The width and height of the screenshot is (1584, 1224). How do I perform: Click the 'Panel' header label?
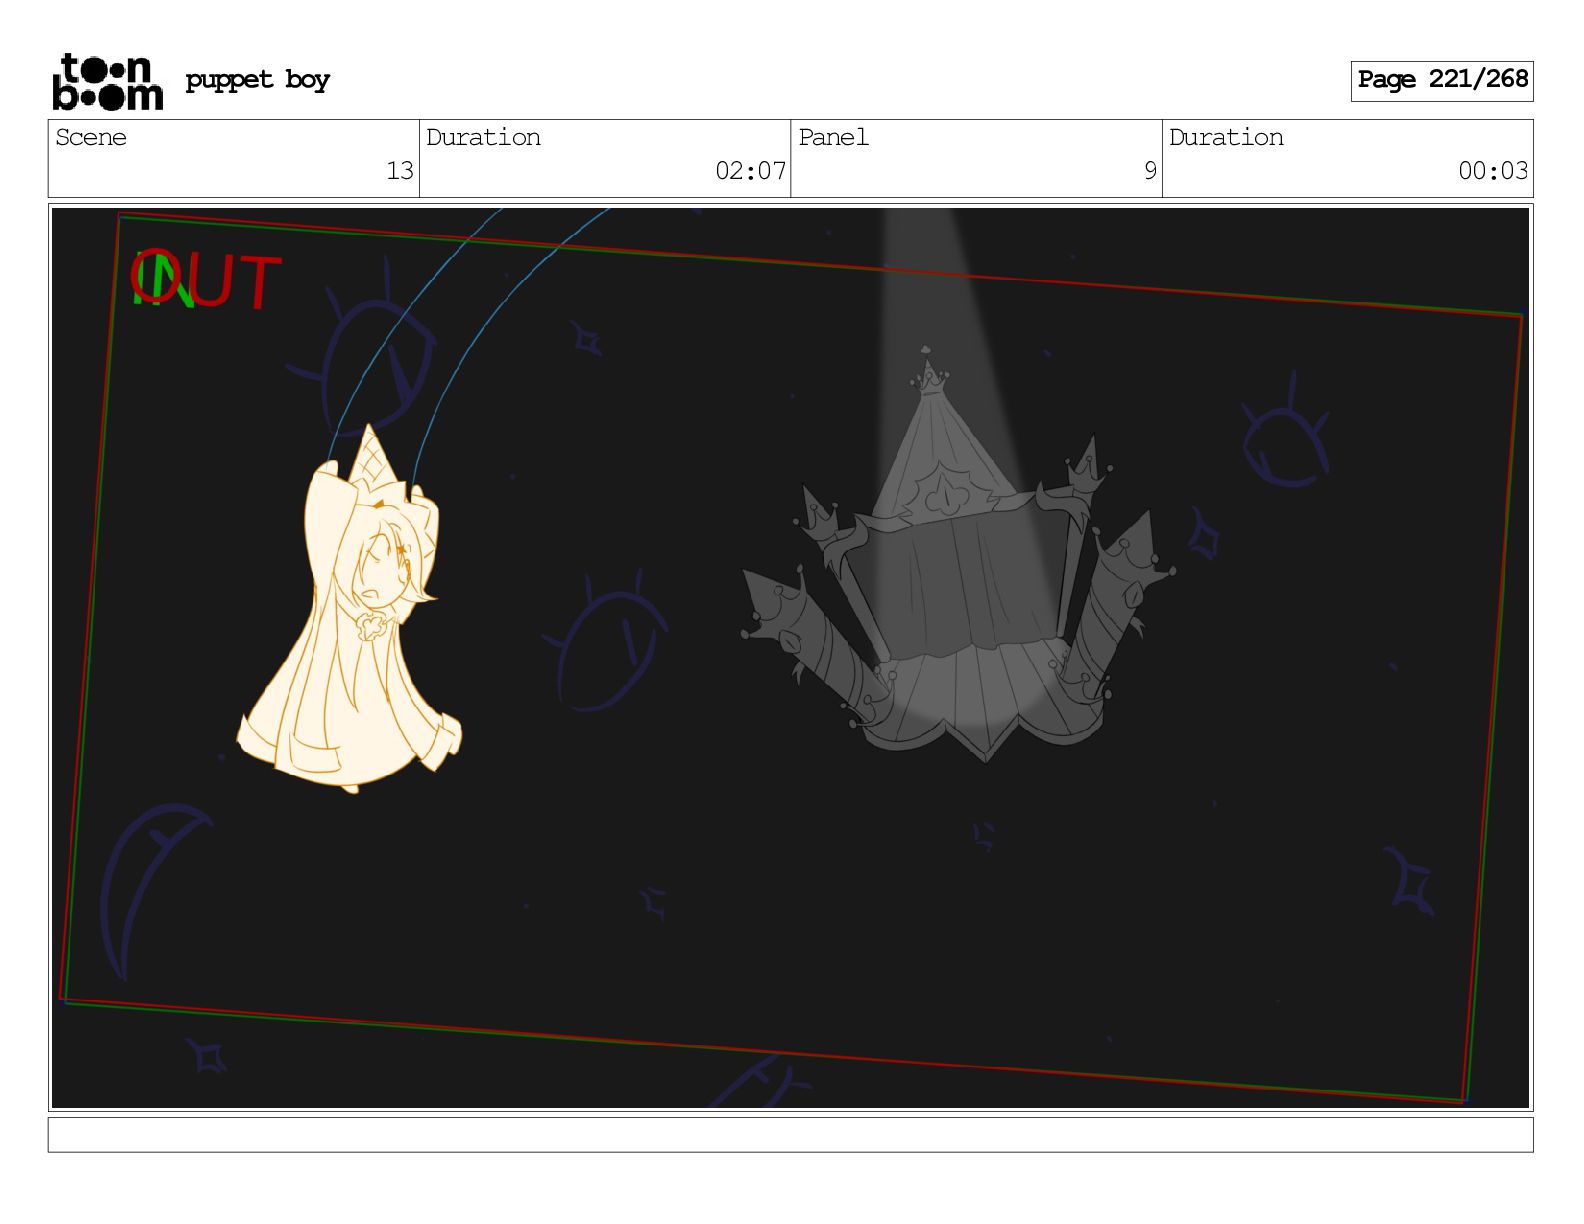click(833, 137)
